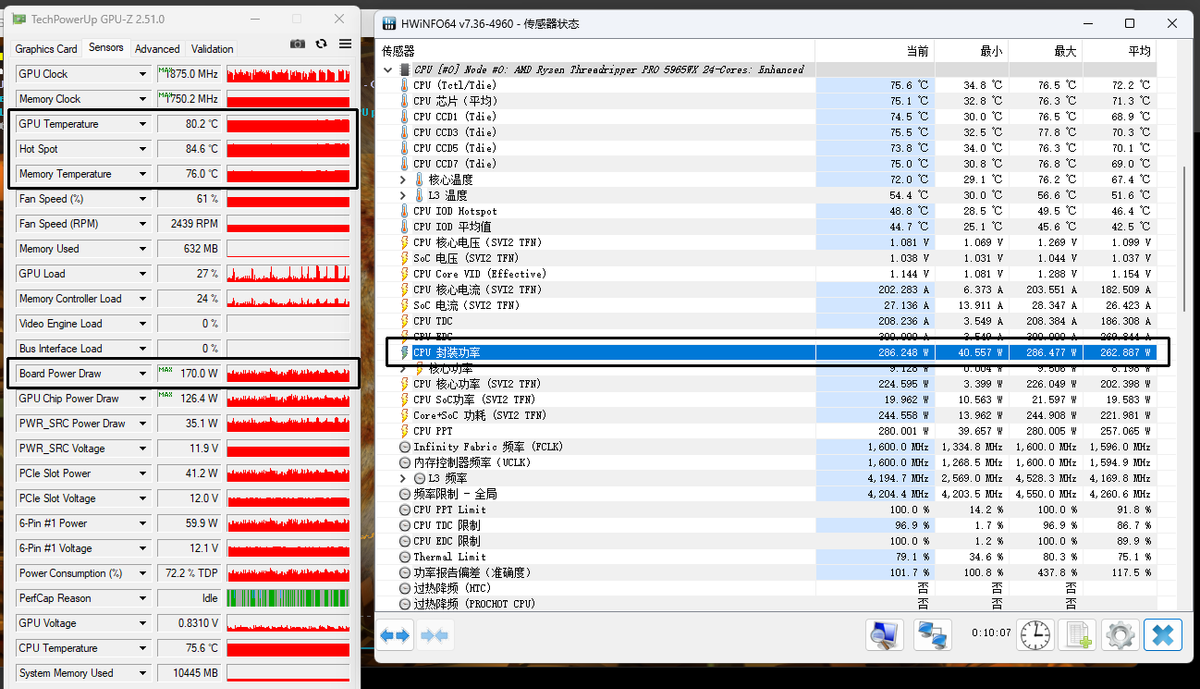Click circle icon beside Thermal Limit row

[x=404, y=557]
